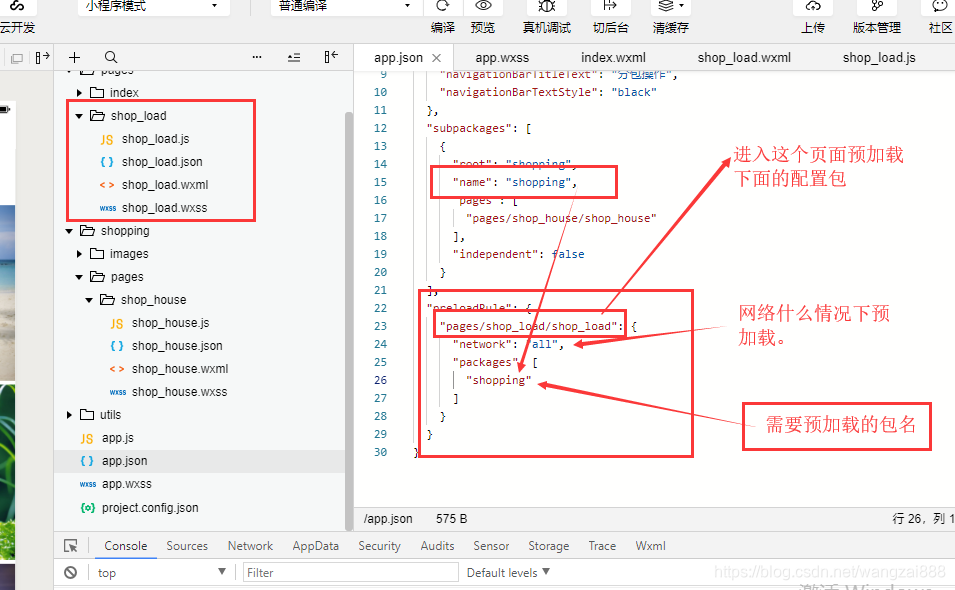Expand the index folder

coord(79,93)
